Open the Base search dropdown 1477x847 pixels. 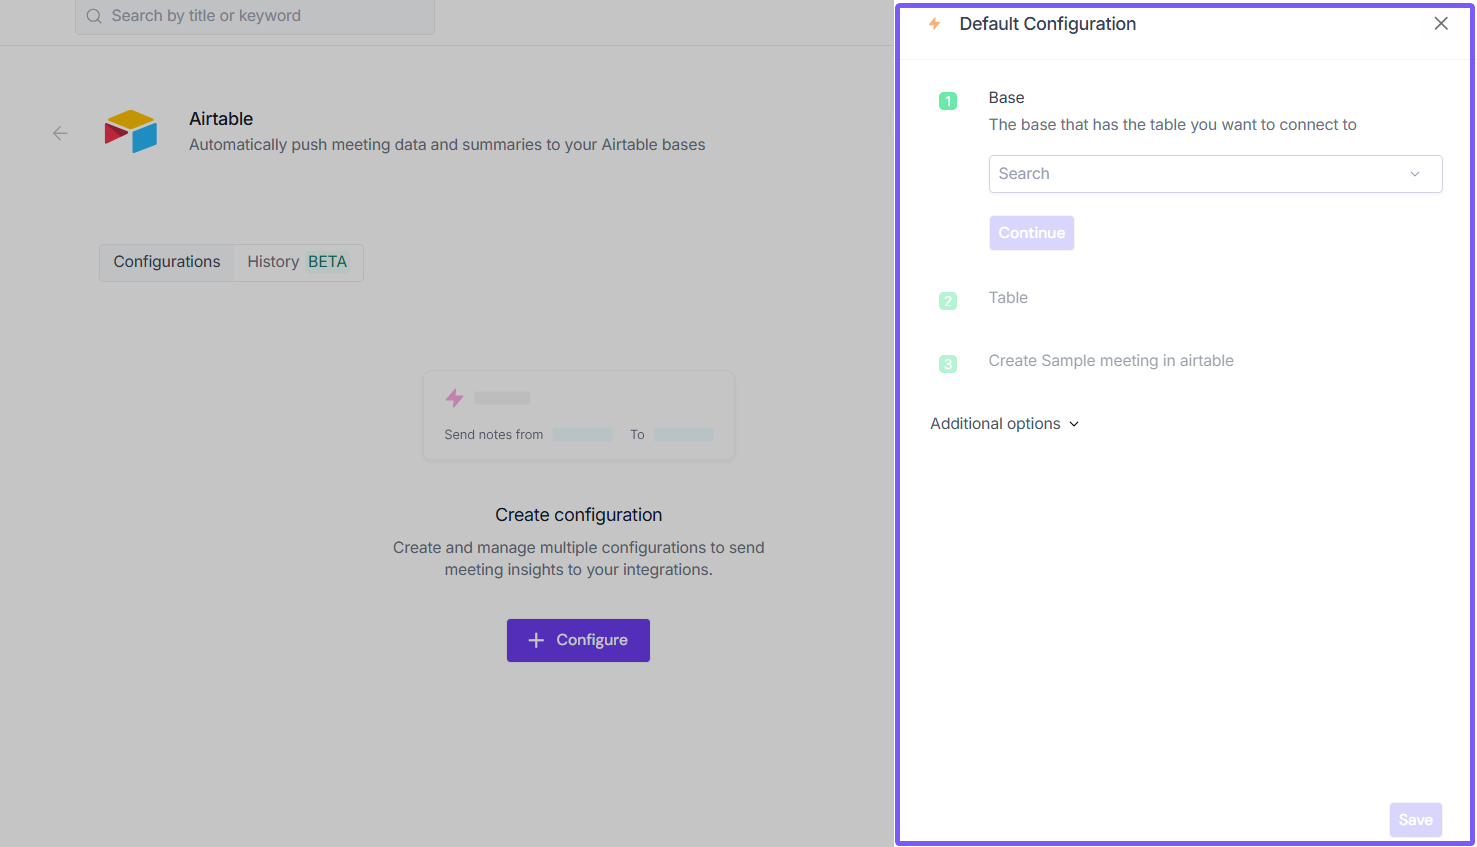(x=1200, y=174)
